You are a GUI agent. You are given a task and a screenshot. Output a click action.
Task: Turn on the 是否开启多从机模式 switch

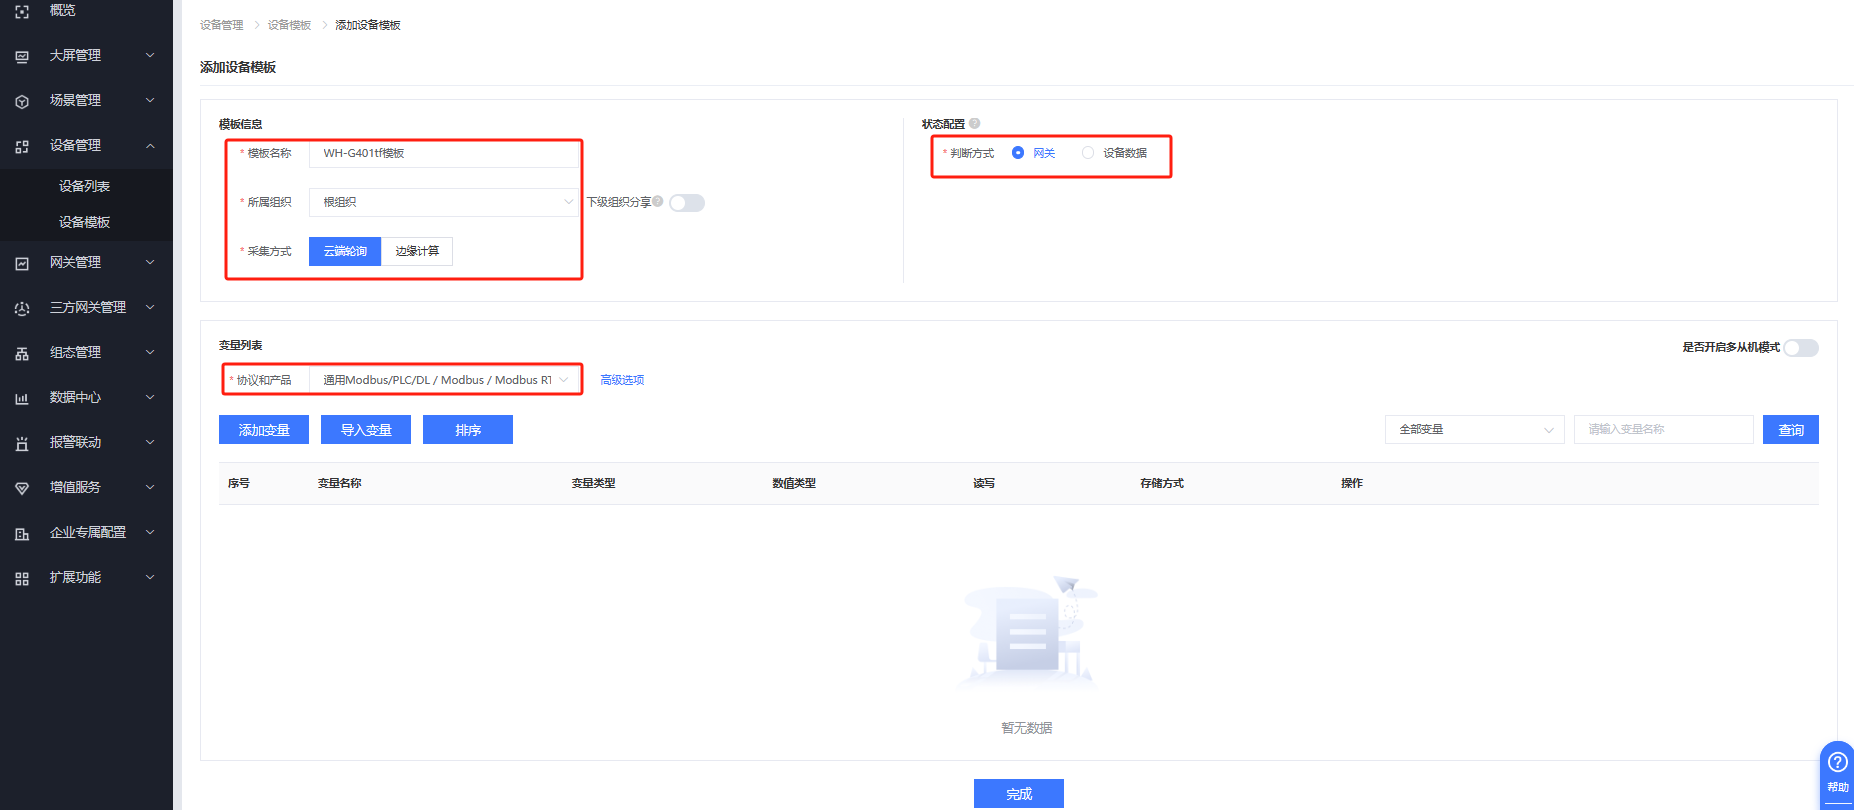(1800, 348)
